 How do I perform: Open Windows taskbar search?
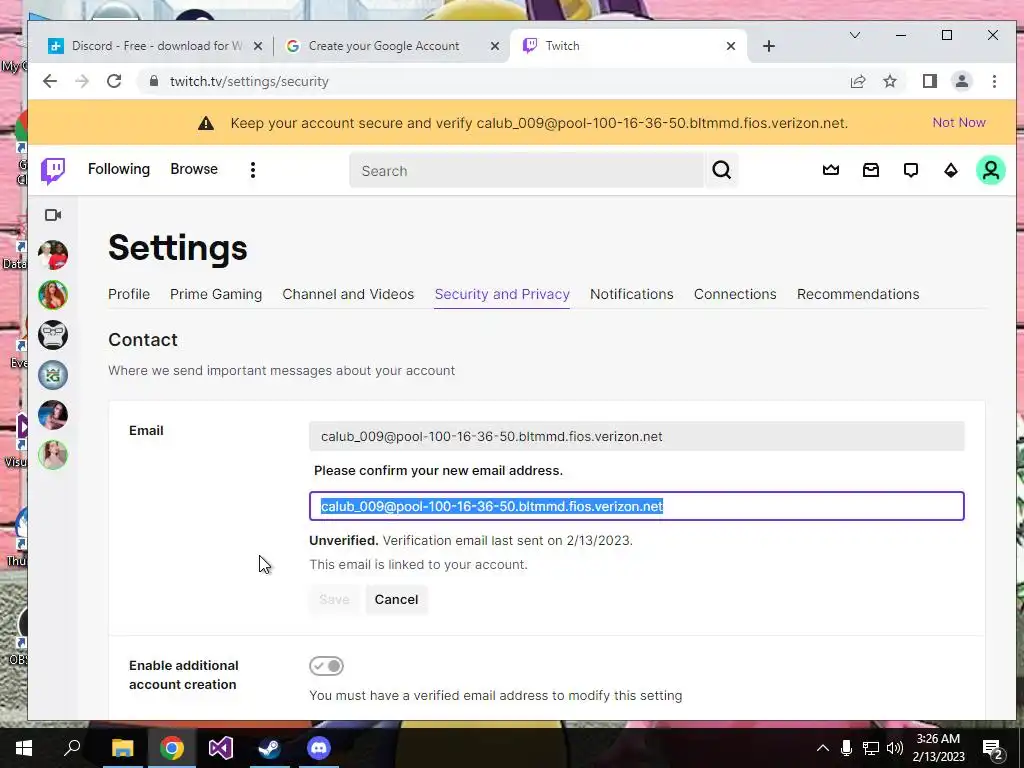[x=72, y=748]
